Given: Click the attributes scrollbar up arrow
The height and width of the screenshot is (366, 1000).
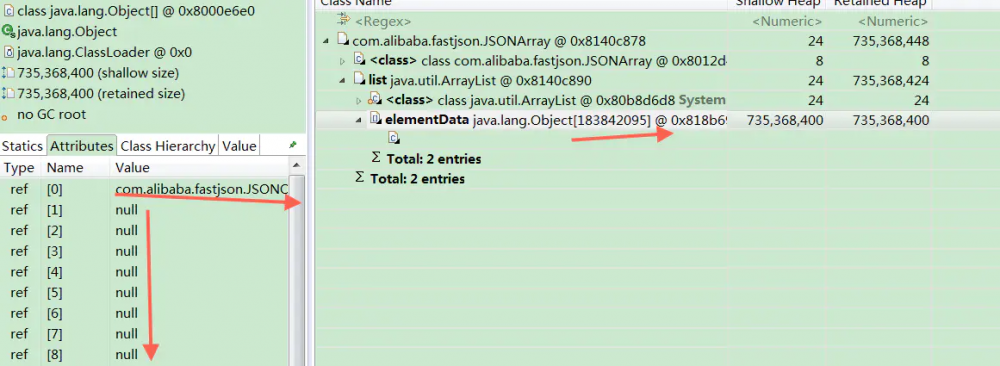Looking at the screenshot, I should [x=297, y=166].
